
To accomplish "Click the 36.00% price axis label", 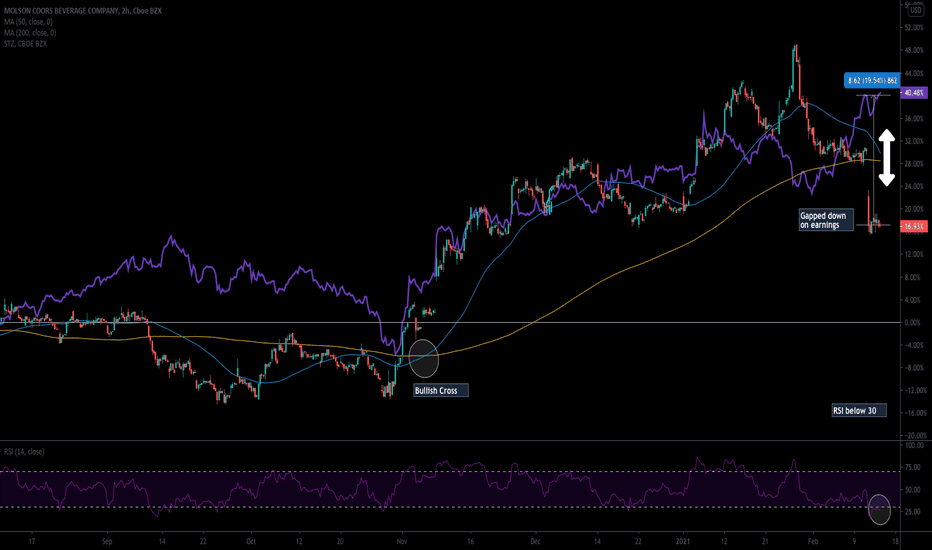I will (x=914, y=119).
